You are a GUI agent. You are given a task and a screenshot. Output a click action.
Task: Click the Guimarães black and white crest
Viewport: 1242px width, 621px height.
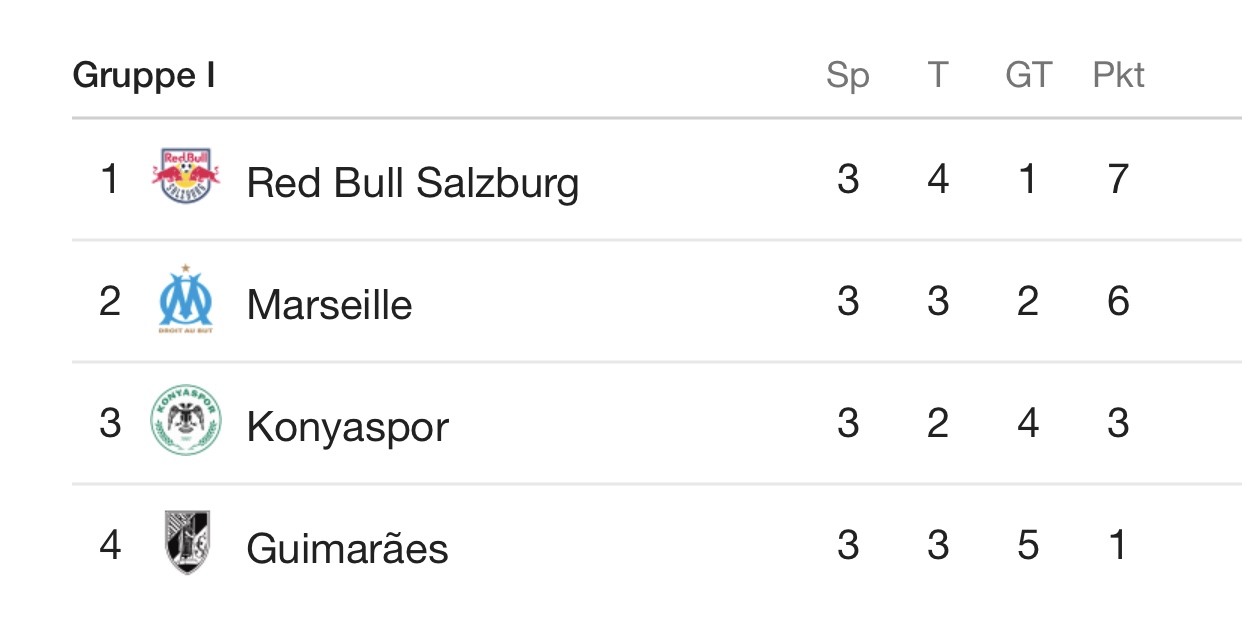186,542
